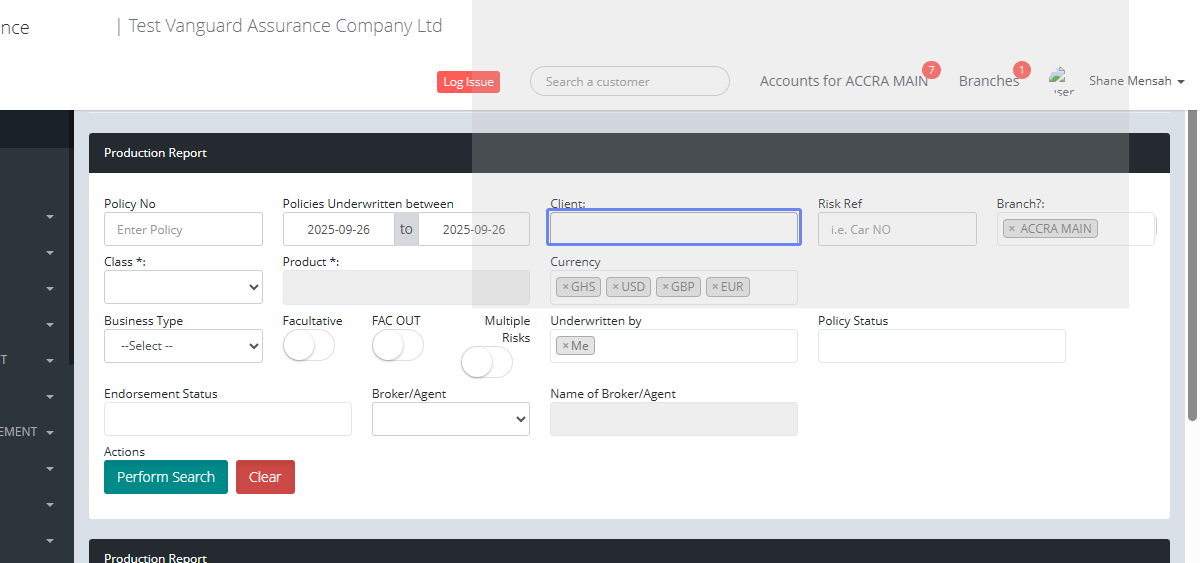1200x563 pixels.
Task: Click the user avatar image
Action: (1060, 80)
